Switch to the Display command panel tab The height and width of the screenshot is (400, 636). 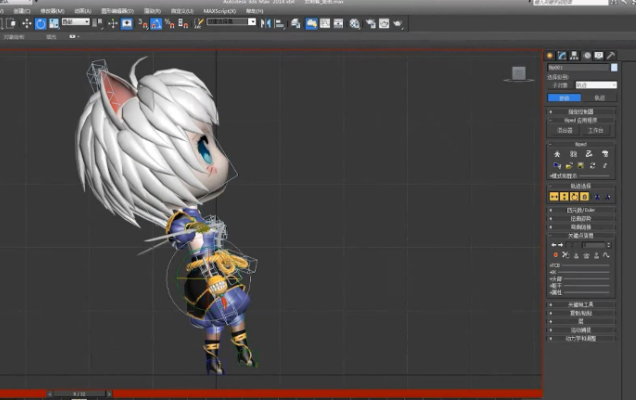click(599, 55)
